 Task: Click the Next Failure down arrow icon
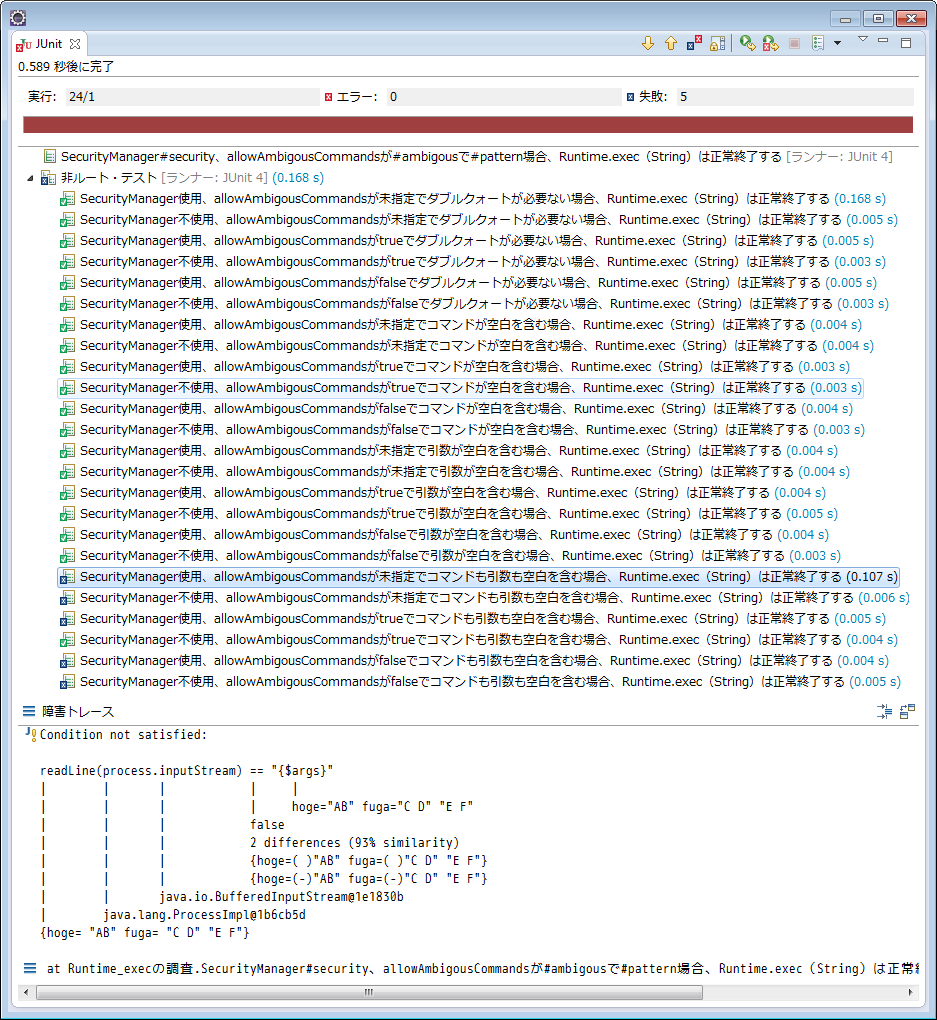click(647, 44)
